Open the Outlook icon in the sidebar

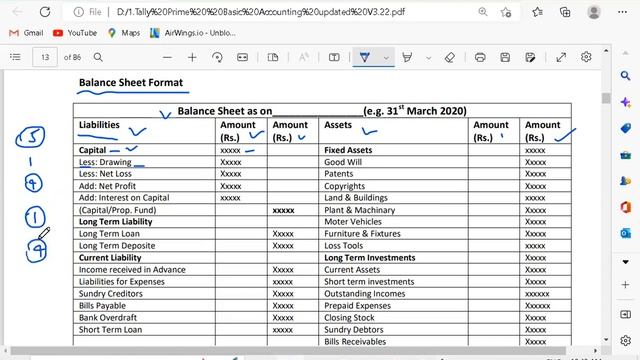click(x=625, y=233)
